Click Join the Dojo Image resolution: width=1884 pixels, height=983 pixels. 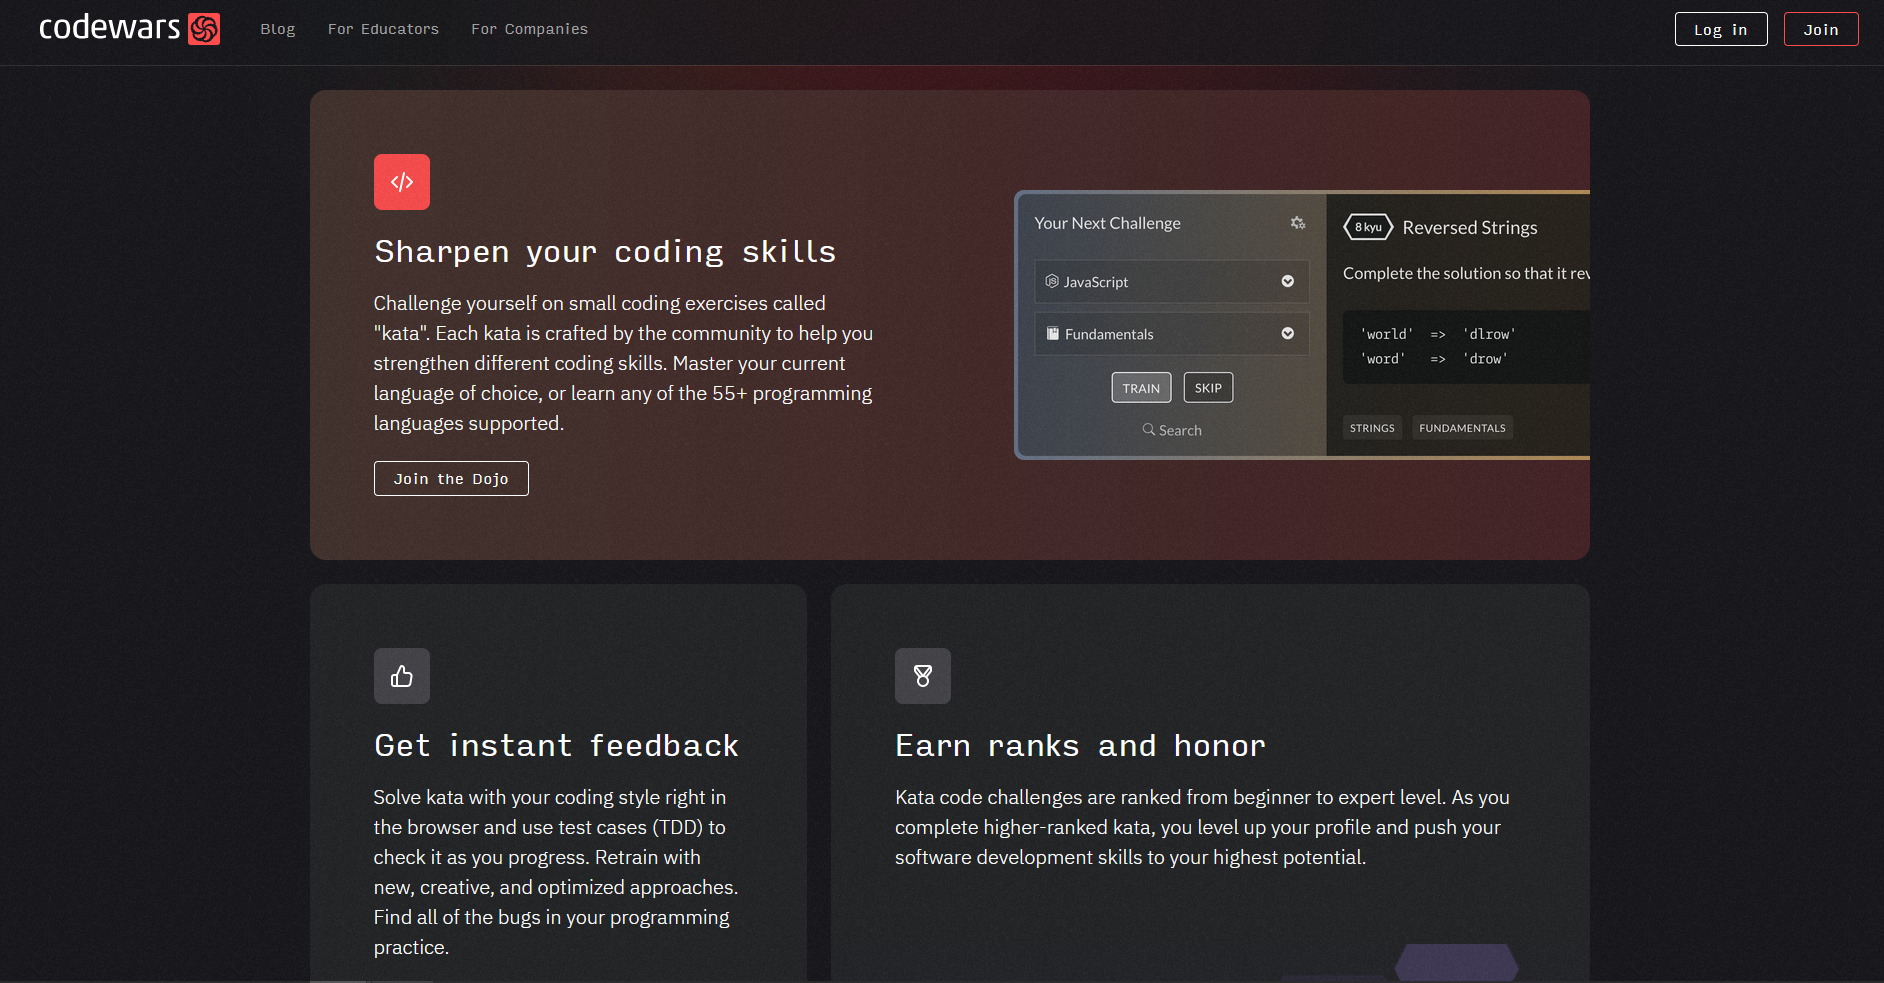coord(450,478)
